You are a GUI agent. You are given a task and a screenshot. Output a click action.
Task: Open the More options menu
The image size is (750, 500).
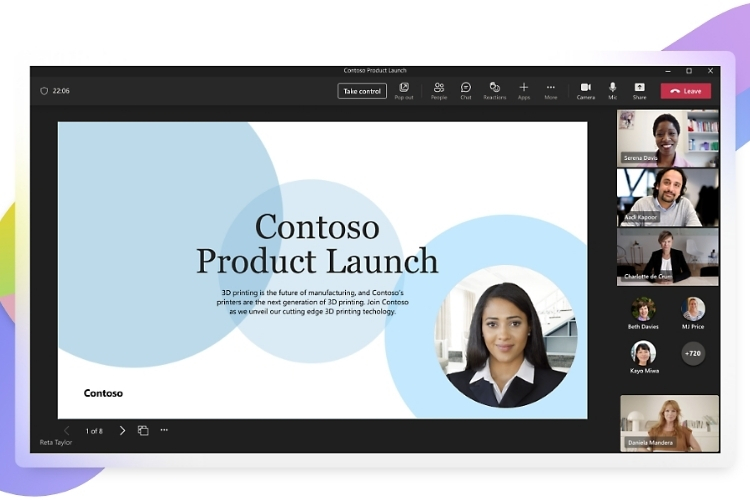(x=551, y=90)
